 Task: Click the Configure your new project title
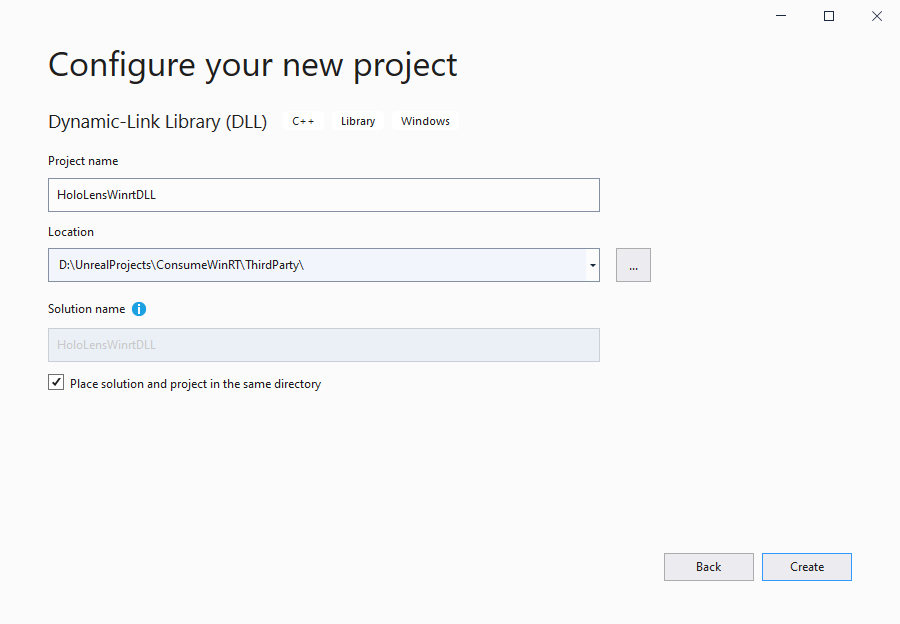(252, 65)
